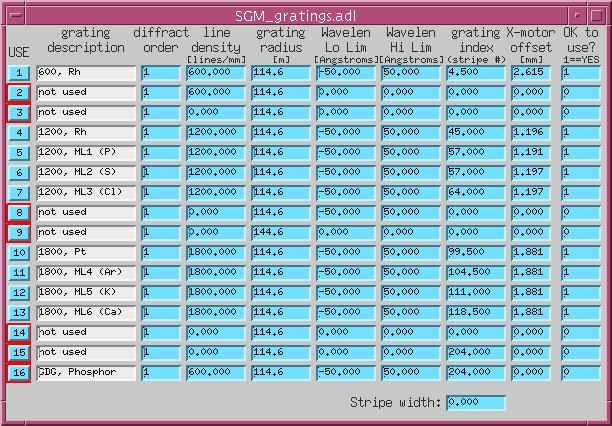Select USE button 1 for 600, Rh grating
Screen dimensions: 612x426
(19, 73)
